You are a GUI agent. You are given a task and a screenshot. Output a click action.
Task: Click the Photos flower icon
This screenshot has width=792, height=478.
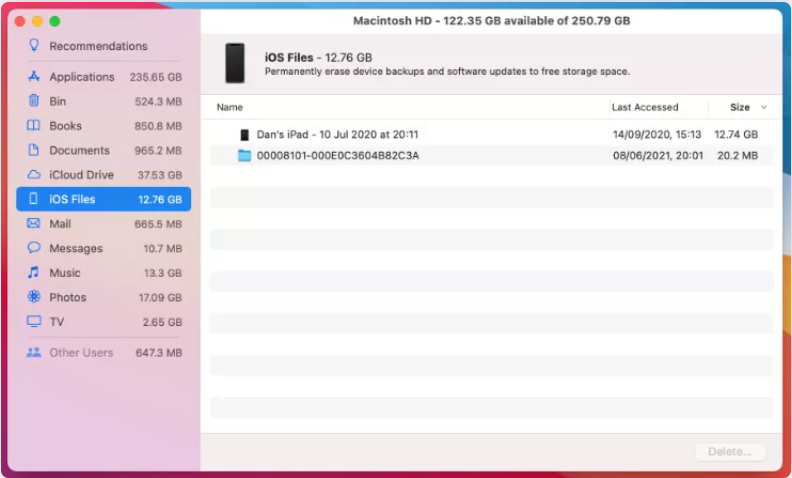[34, 297]
